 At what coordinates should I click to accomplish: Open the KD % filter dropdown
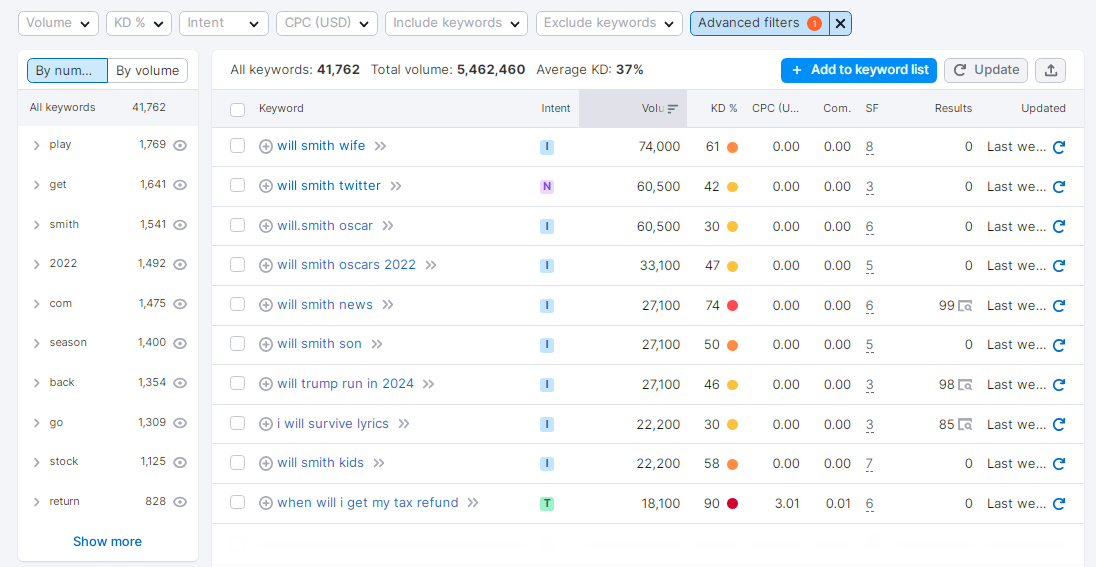click(x=139, y=23)
